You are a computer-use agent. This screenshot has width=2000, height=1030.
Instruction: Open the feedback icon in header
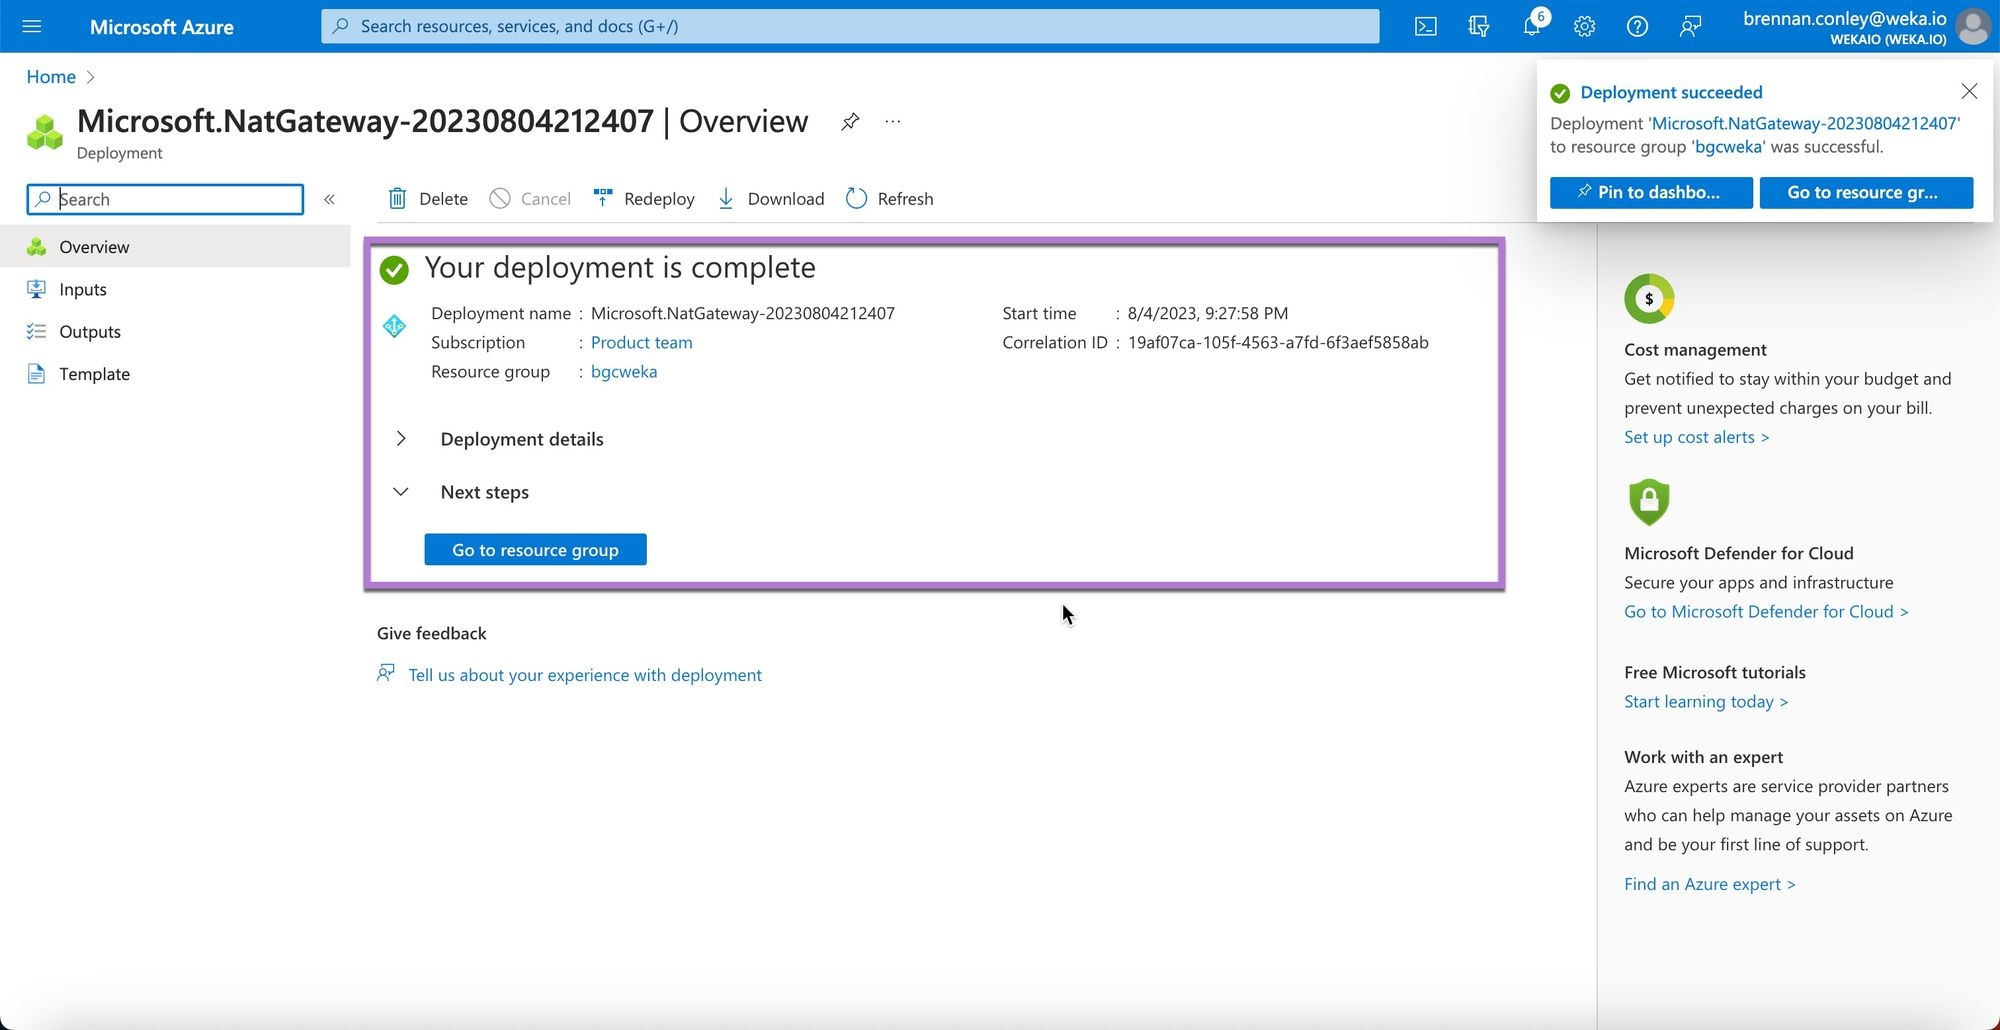coord(1690,26)
